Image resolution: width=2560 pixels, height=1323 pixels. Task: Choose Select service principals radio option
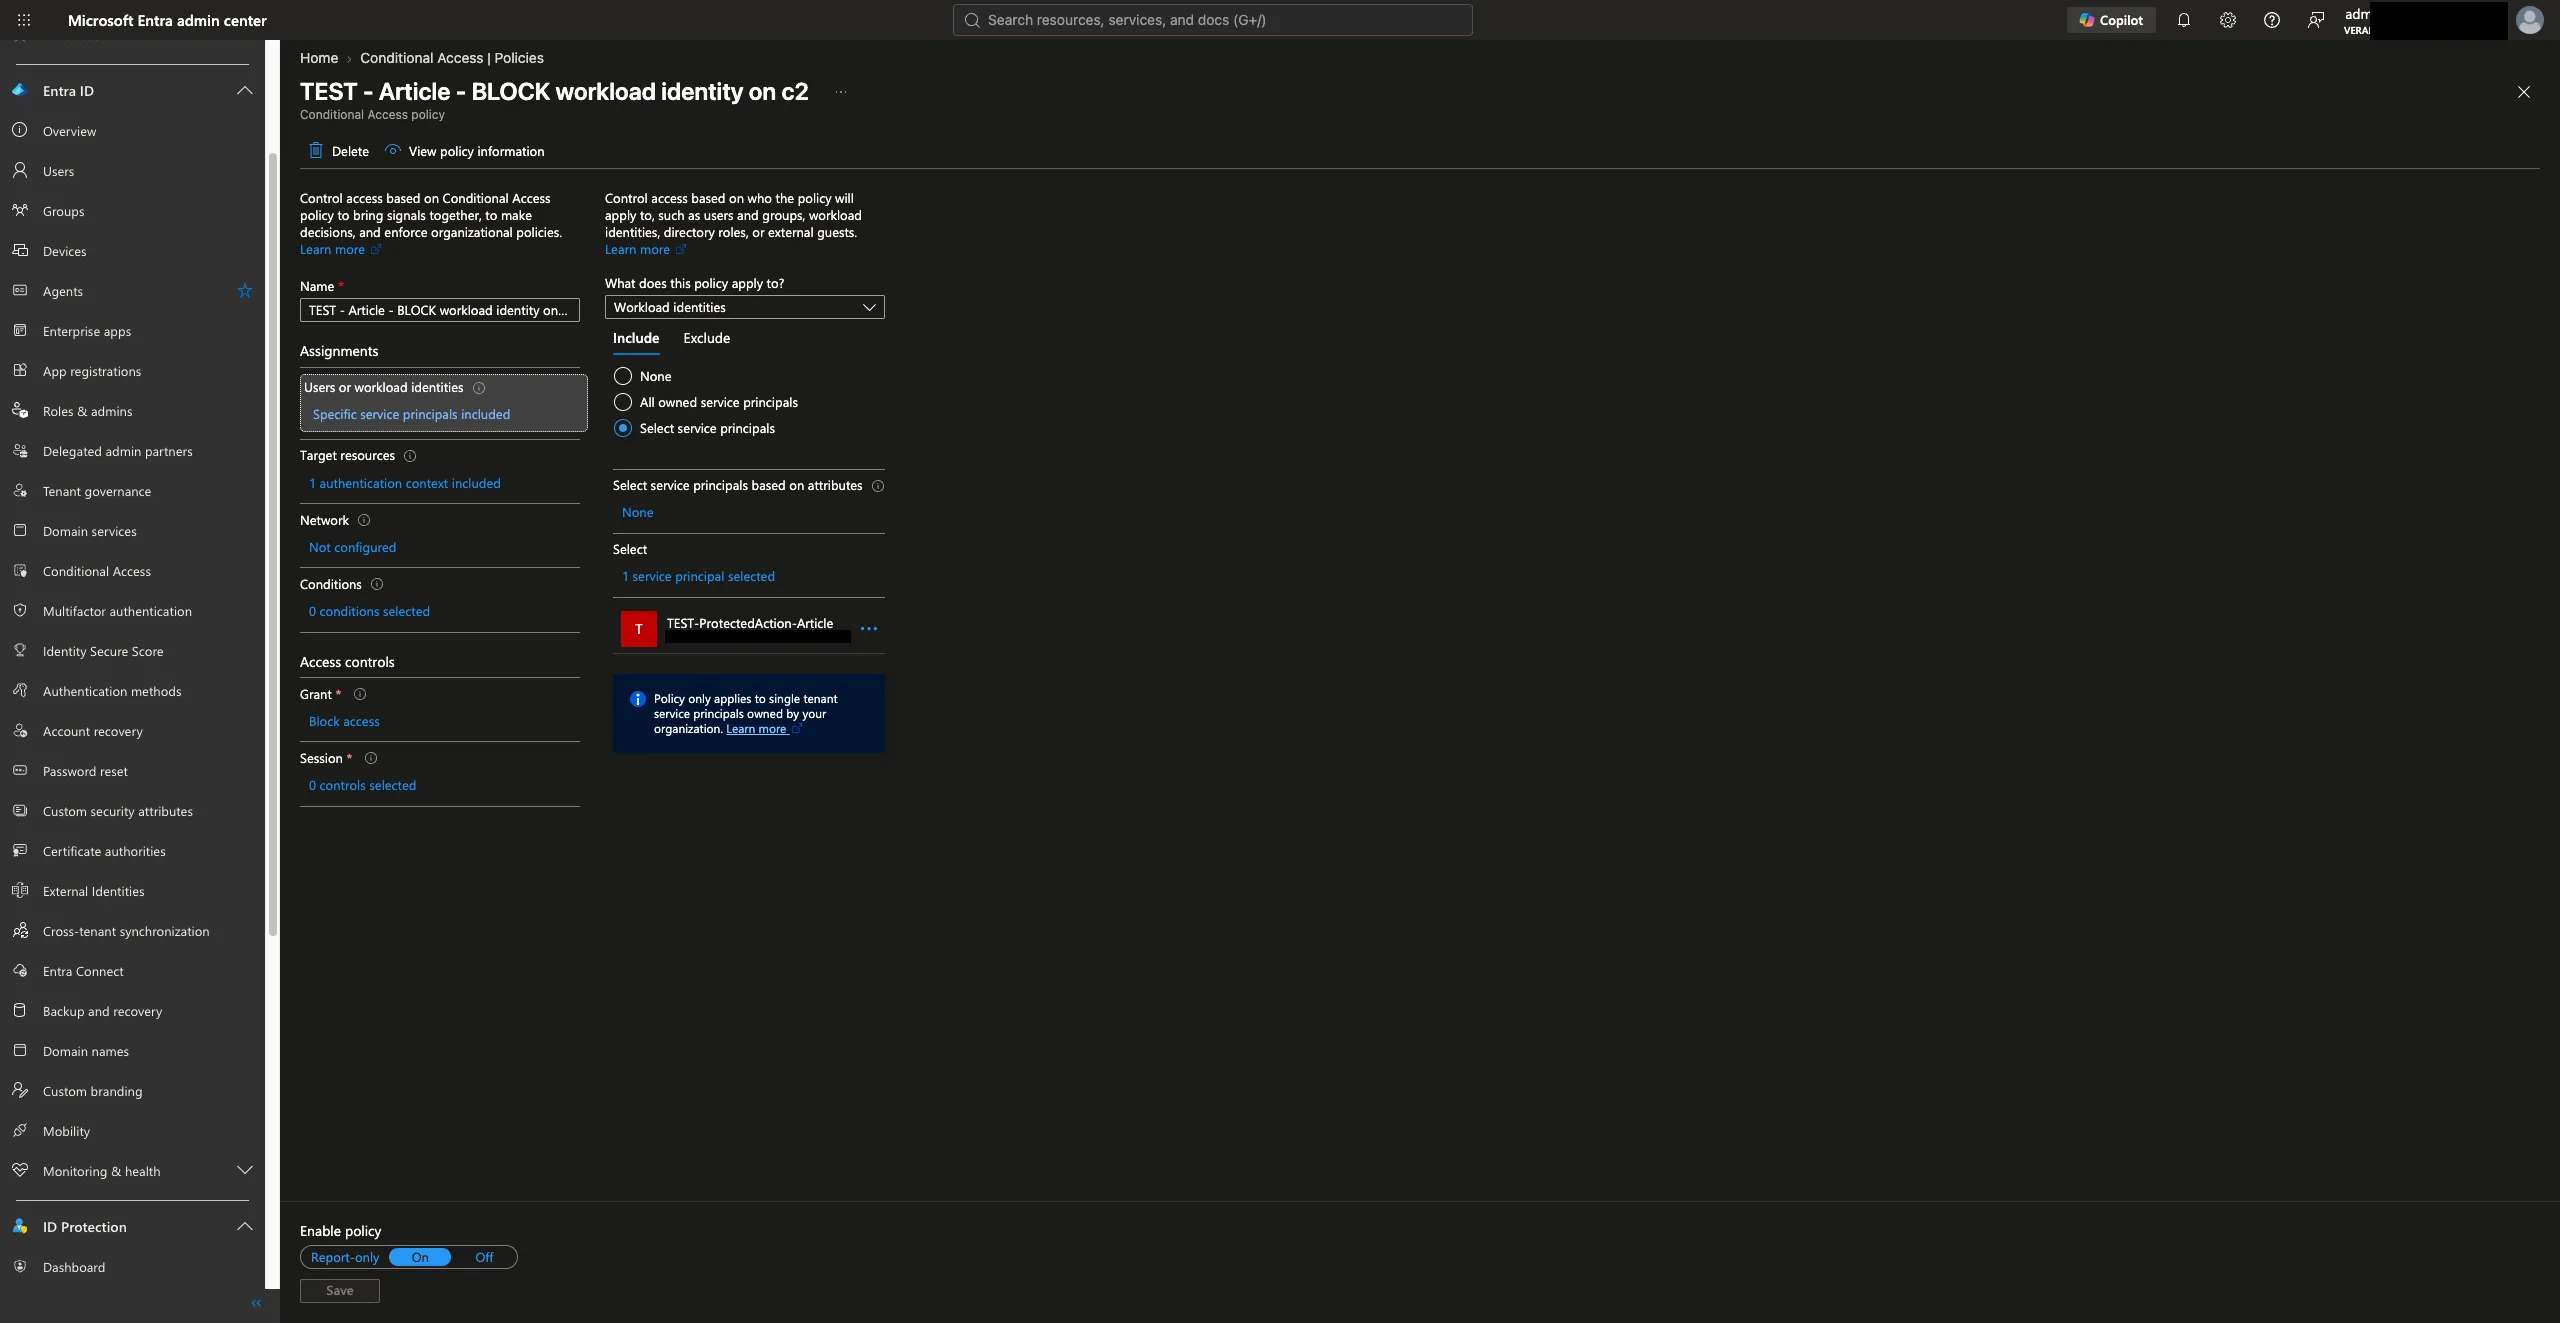point(623,429)
